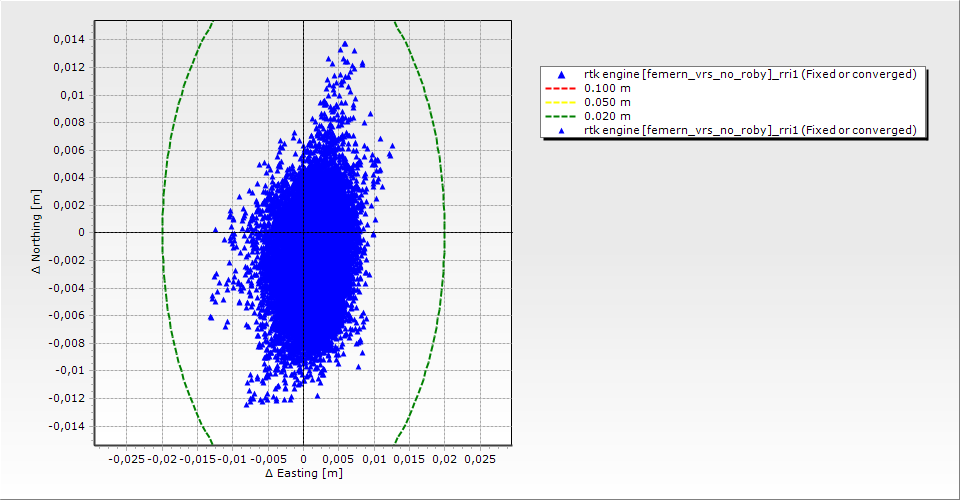The image size is (960, 500).
Task: Click the plot origin where zero lines cross
Action: [303, 232]
